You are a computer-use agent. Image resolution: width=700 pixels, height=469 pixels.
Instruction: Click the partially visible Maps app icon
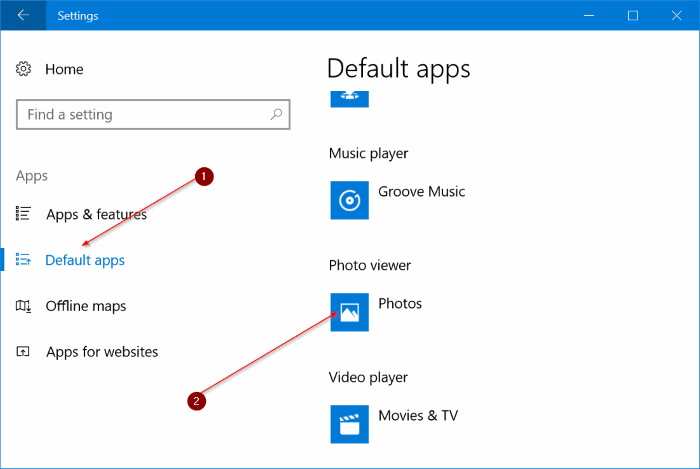point(350,99)
